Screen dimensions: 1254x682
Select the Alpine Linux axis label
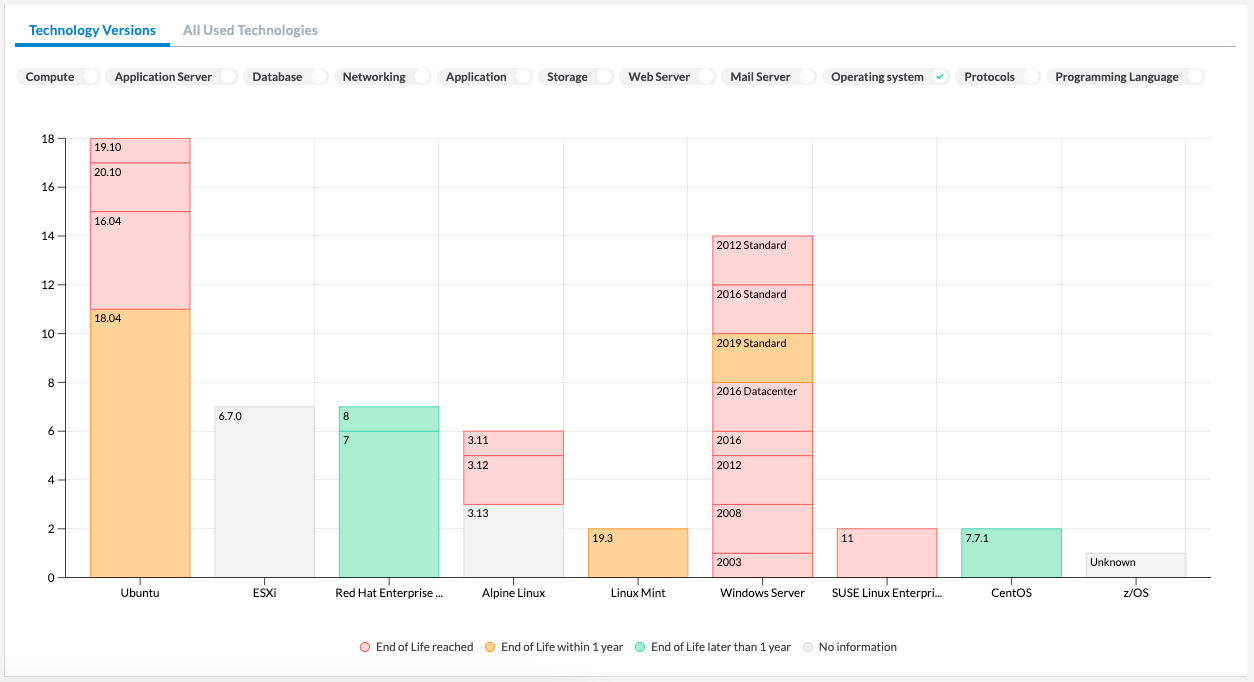point(513,593)
